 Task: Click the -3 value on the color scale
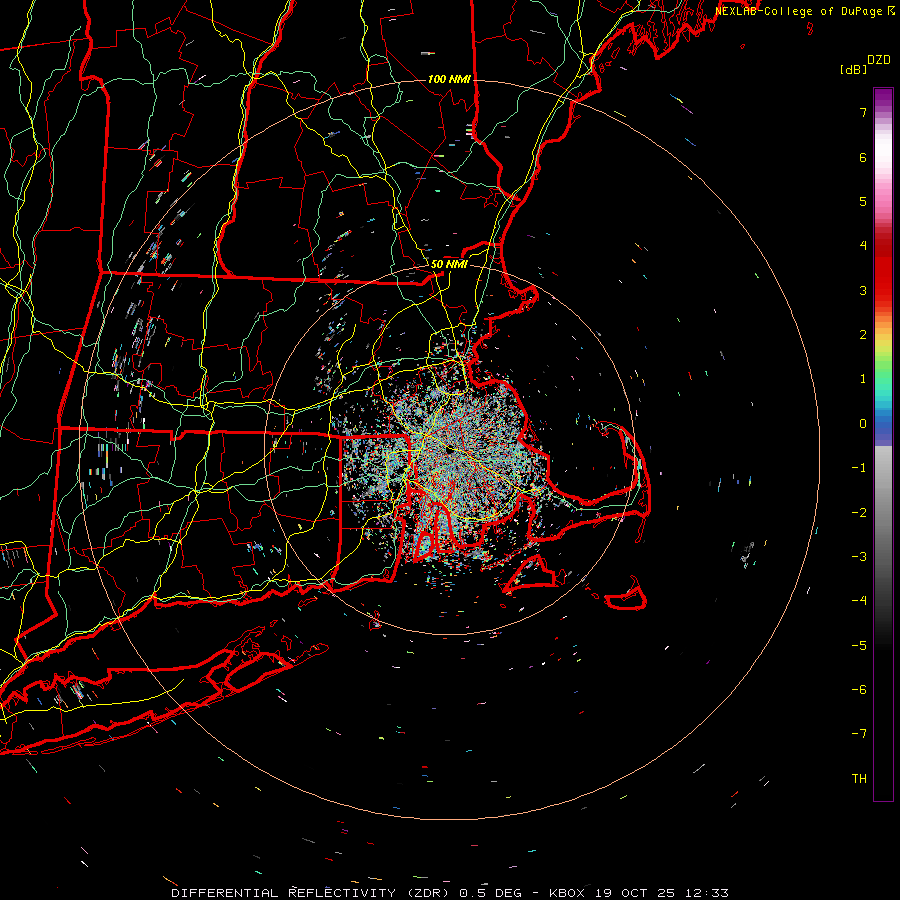click(859, 557)
